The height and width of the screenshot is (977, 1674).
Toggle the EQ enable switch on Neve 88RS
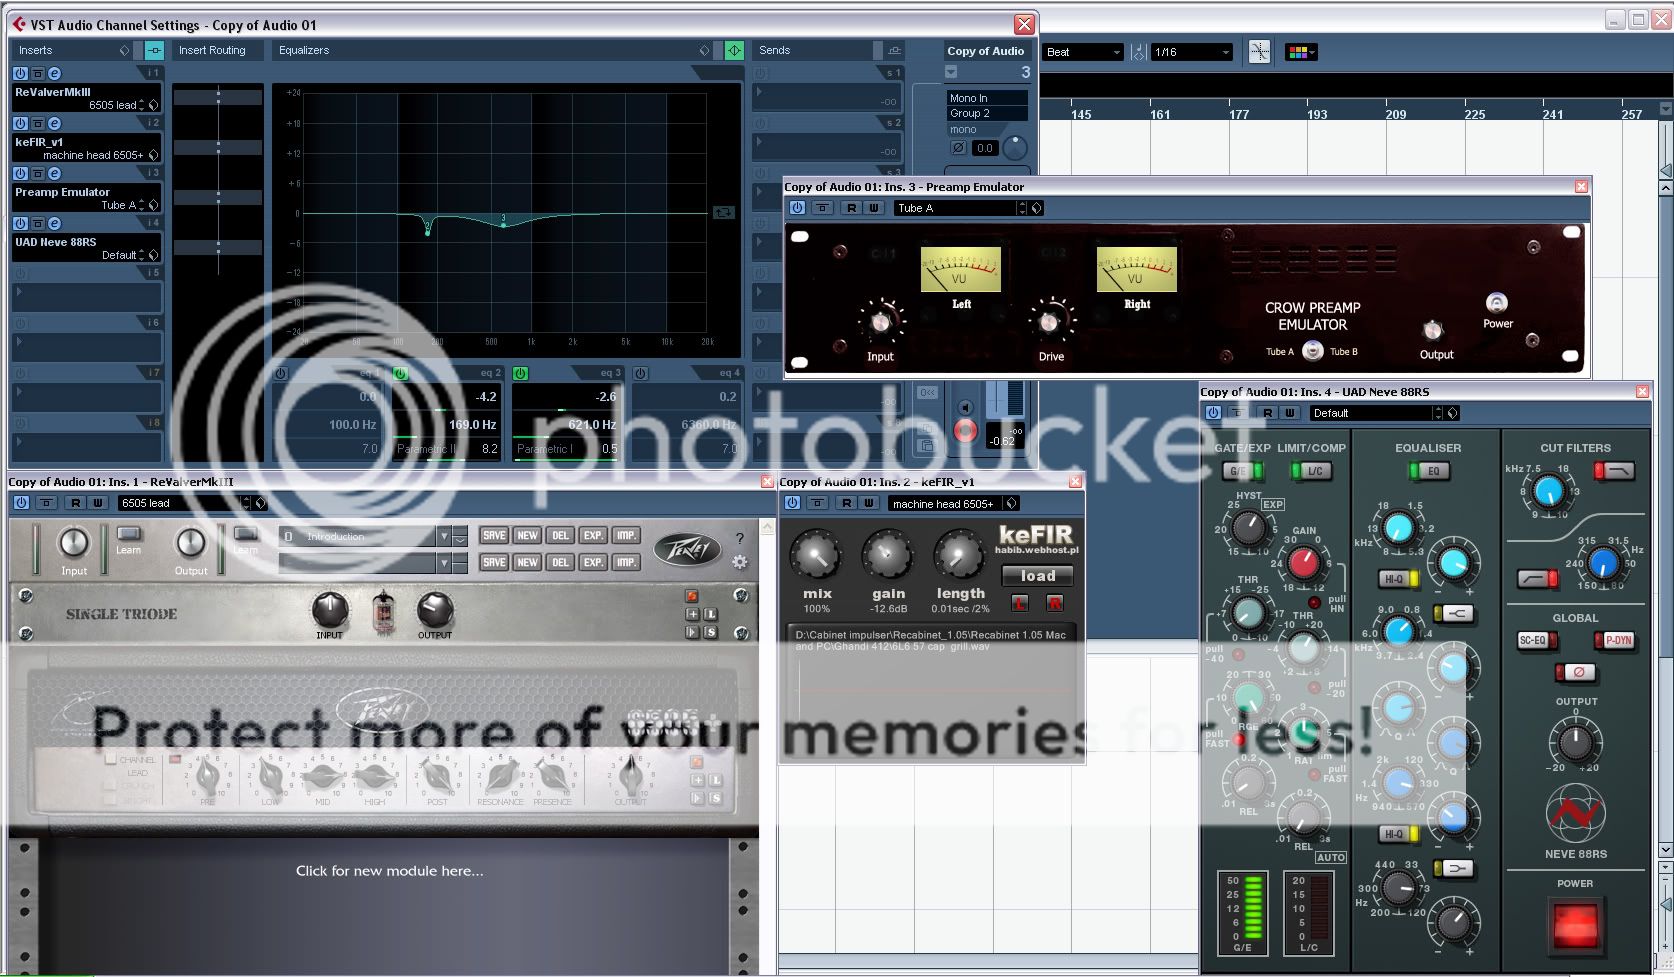(1427, 471)
